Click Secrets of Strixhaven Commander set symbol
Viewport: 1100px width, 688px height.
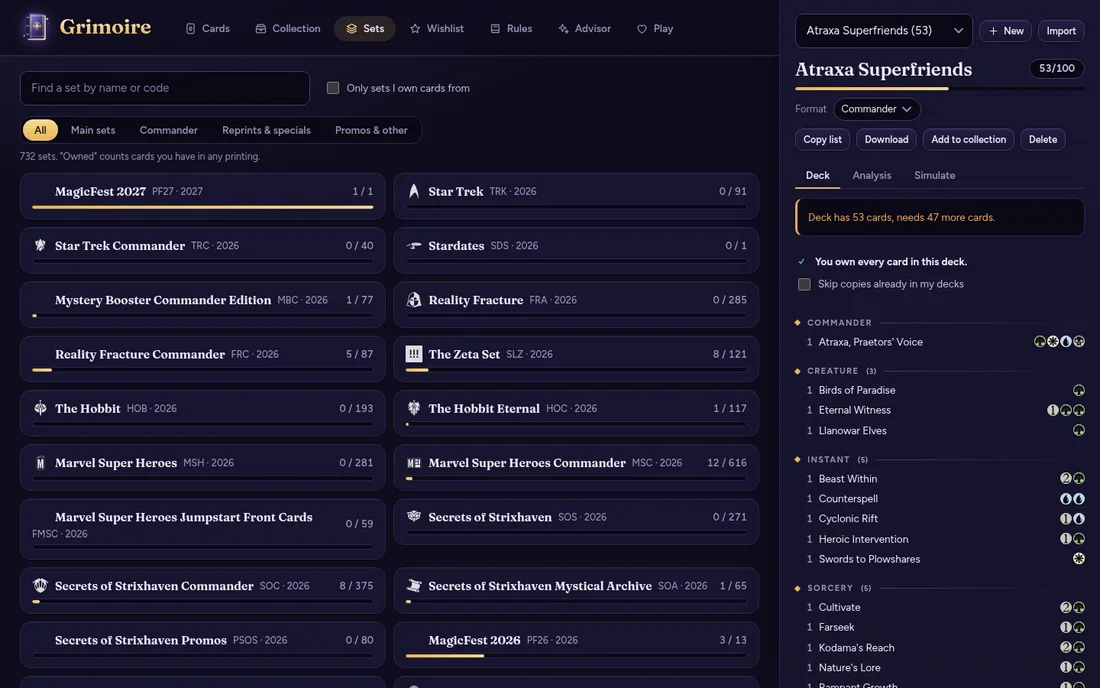click(x=40, y=585)
